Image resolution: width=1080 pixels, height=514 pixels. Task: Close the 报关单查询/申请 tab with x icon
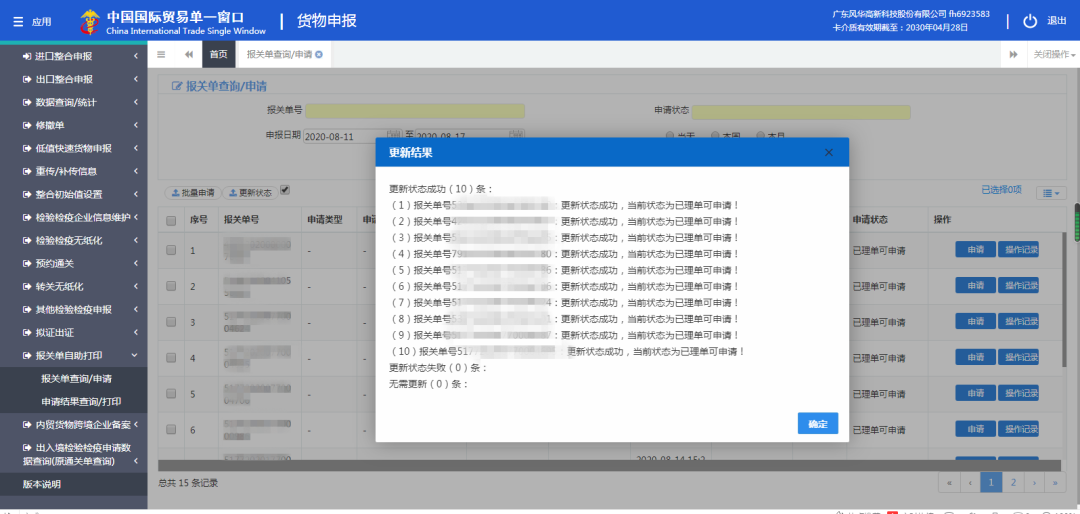click(318, 54)
